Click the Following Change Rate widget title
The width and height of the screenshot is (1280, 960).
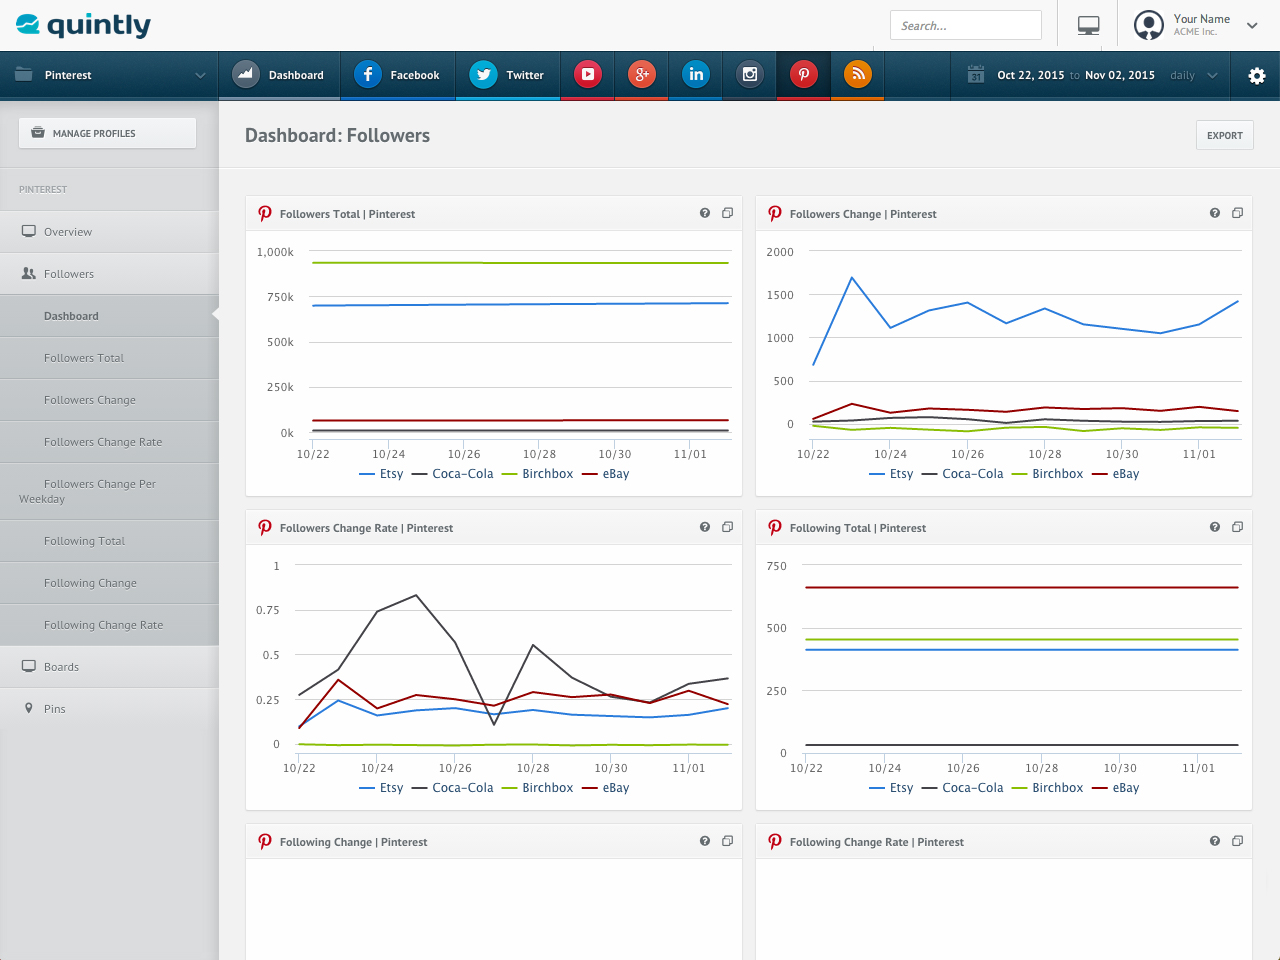(877, 842)
